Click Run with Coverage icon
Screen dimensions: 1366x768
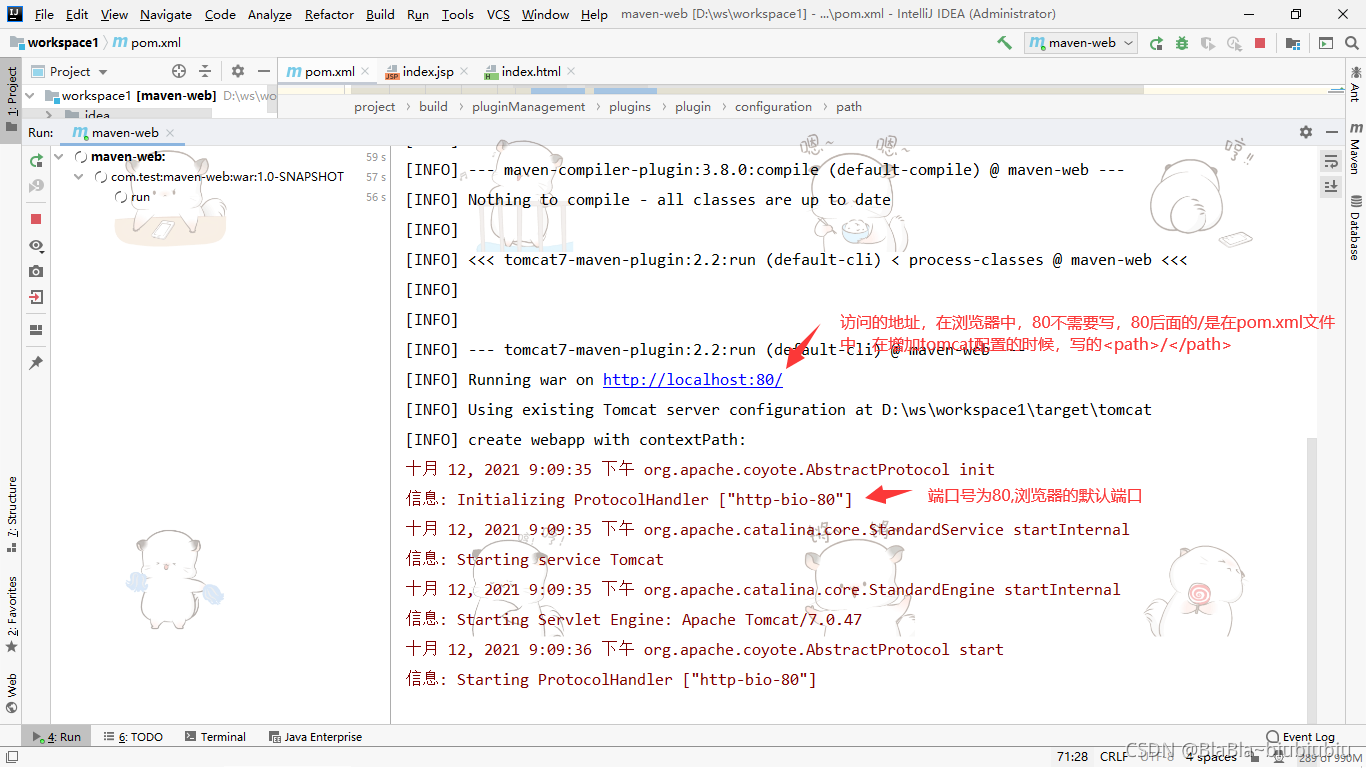(x=1208, y=43)
